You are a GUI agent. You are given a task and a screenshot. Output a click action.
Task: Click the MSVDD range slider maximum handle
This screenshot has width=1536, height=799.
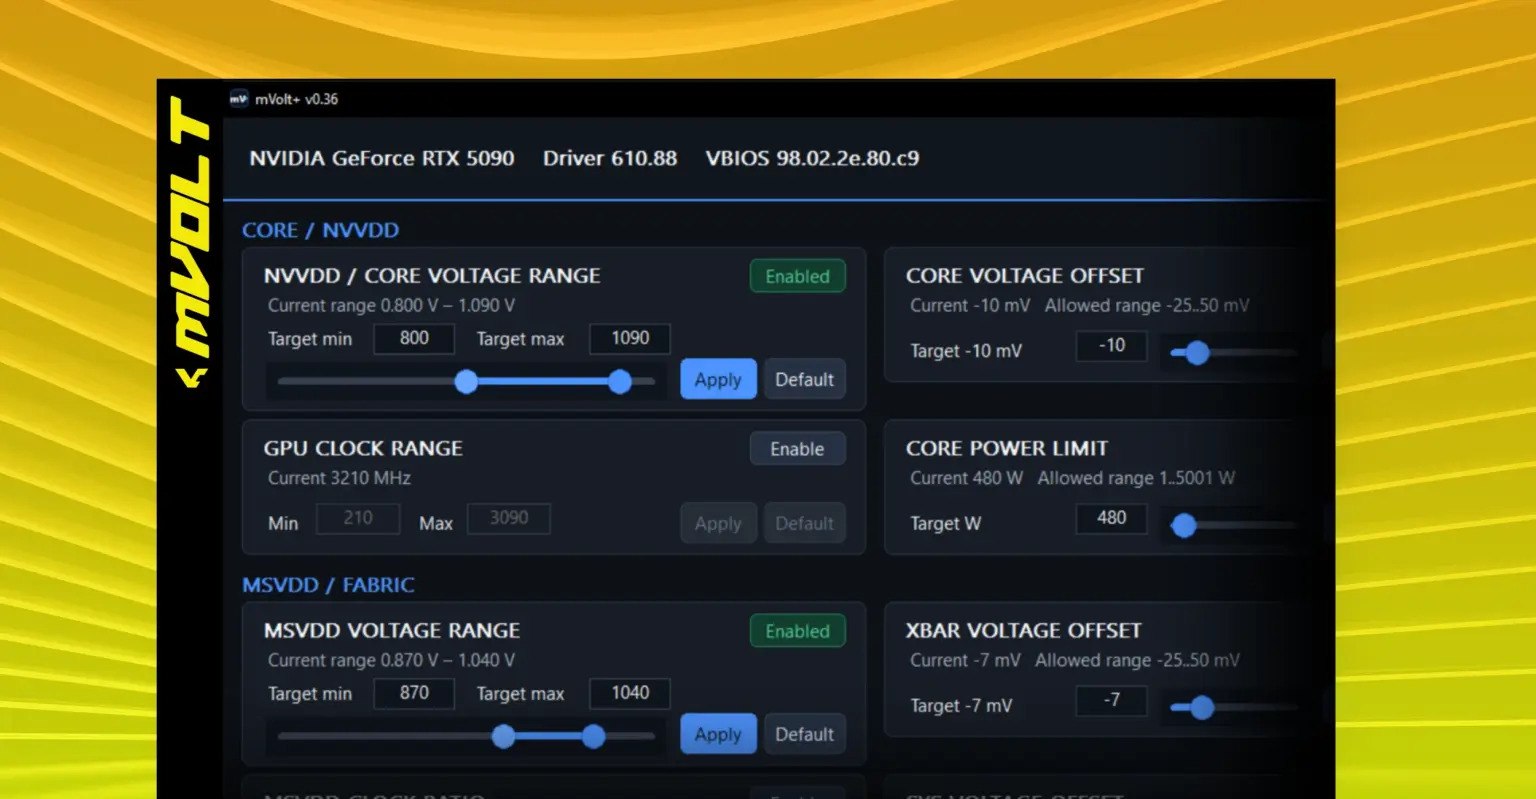[x=593, y=737]
